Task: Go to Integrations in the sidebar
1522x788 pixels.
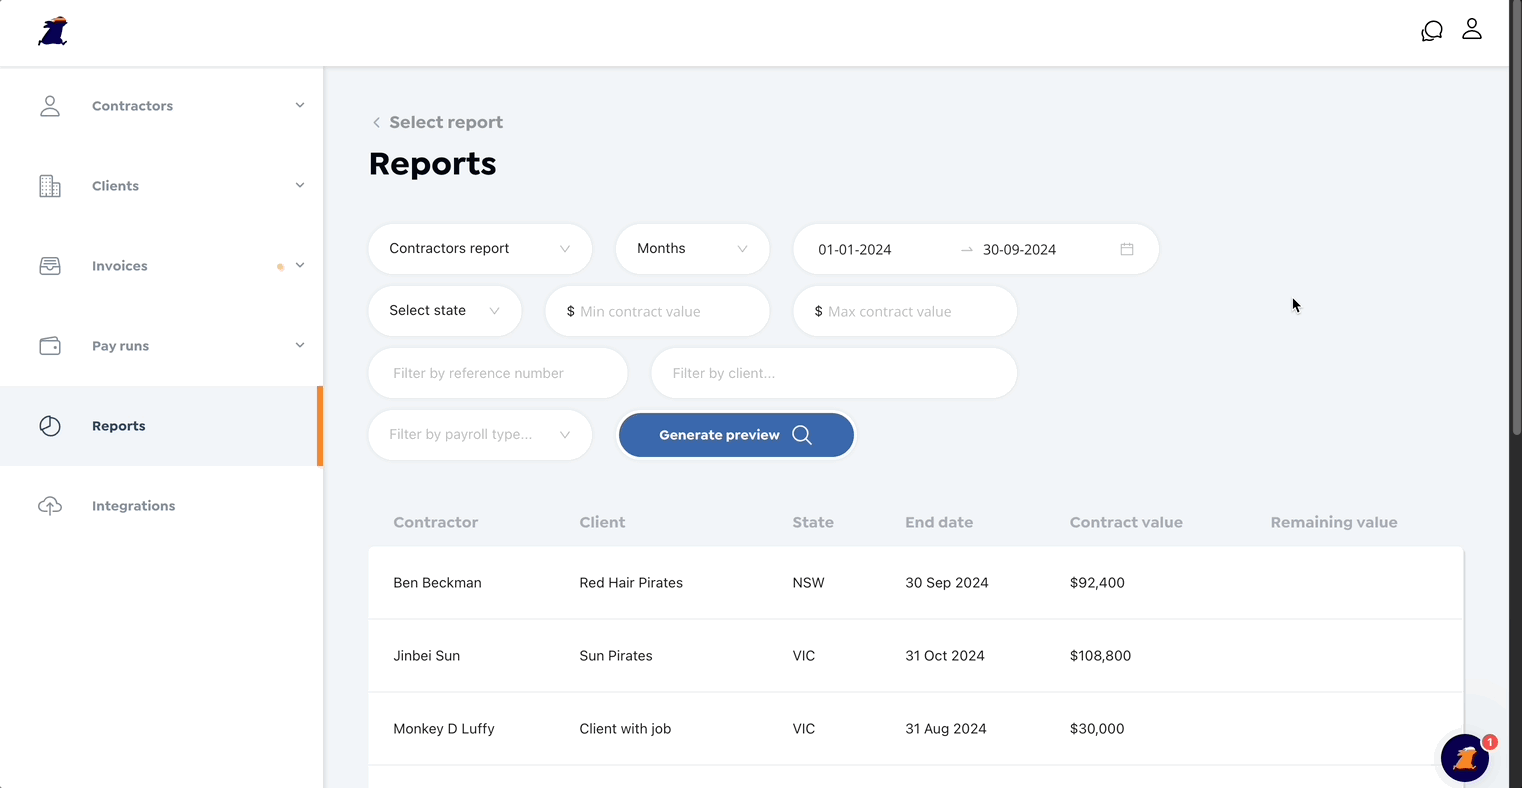Action: tap(133, 506)
